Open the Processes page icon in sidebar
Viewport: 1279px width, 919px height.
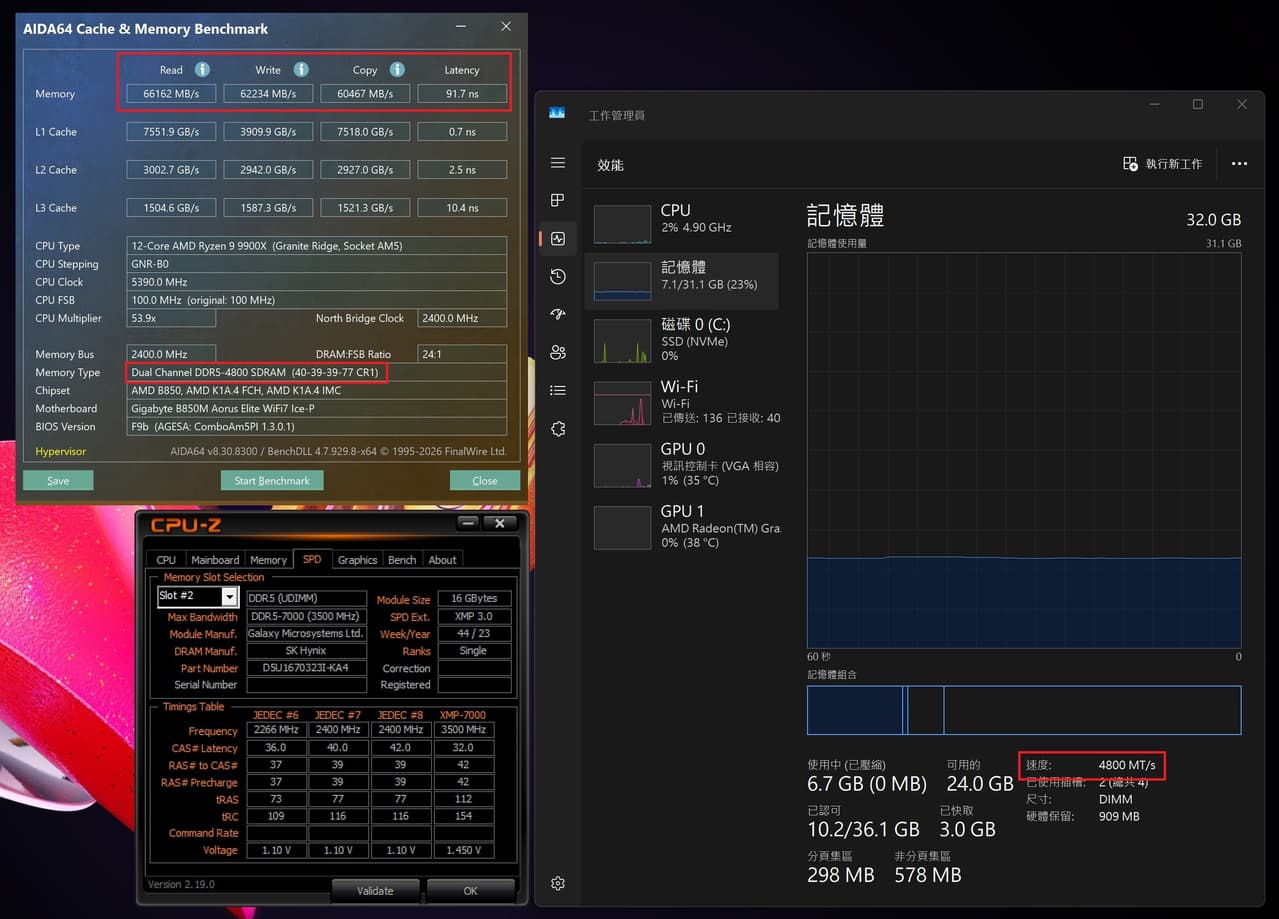(x=558, y=200)
